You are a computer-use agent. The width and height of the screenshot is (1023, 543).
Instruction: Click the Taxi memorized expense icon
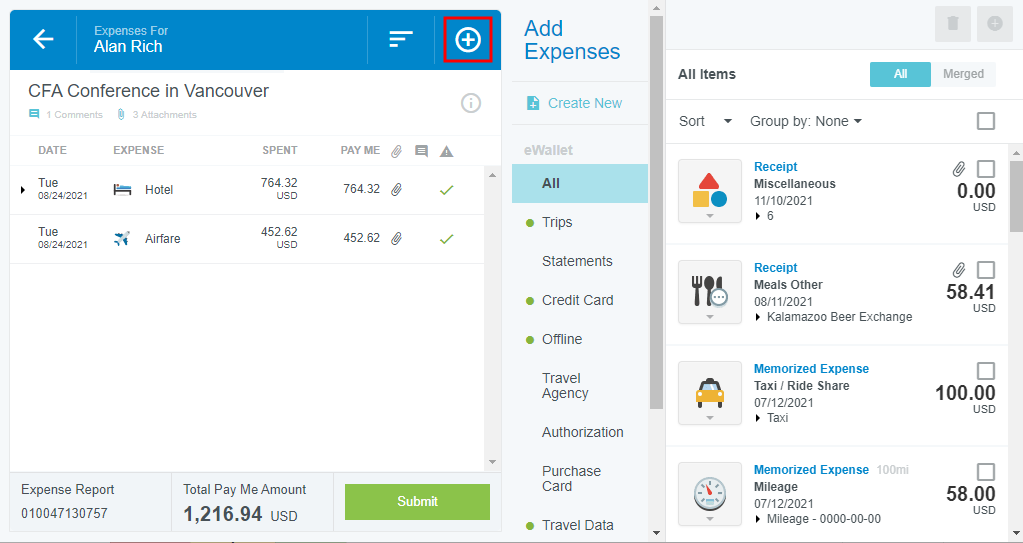click(x=709, y=393)
